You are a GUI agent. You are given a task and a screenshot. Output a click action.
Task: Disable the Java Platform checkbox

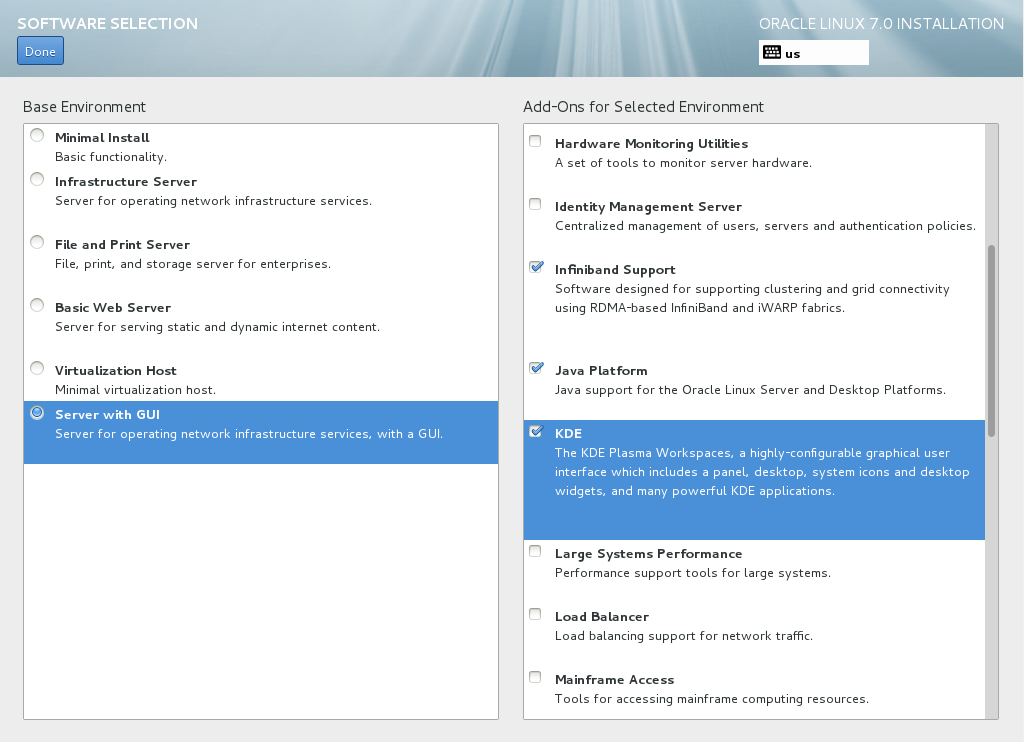point(536,368)
